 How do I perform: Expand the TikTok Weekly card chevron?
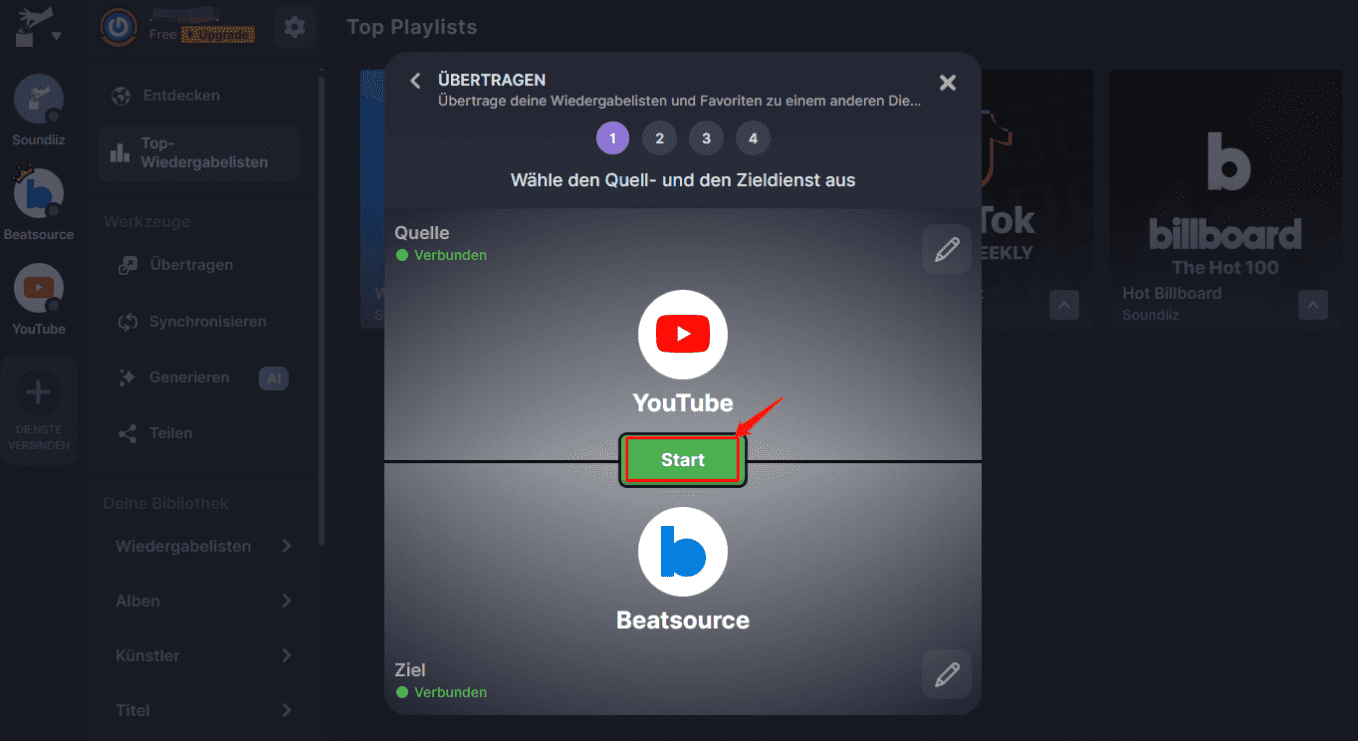point(1064,304)
